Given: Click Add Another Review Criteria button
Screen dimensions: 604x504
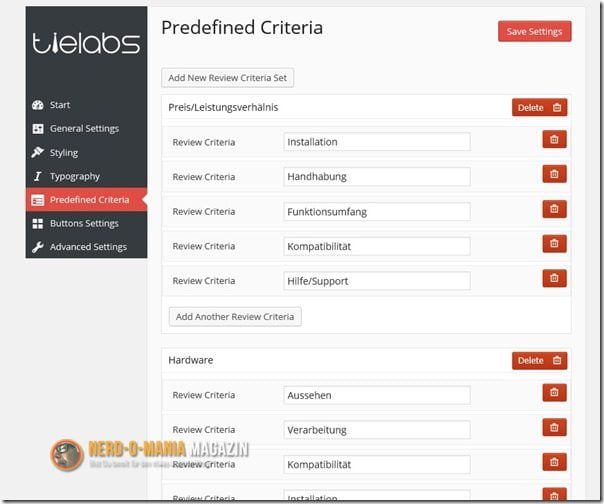Looking at the screenshot, I should pyautogui.click(x=235, y=316).
